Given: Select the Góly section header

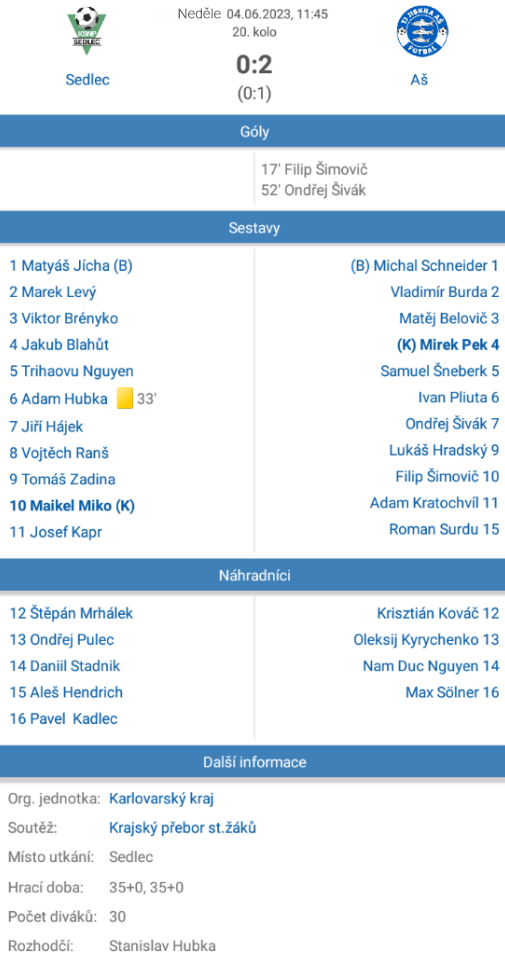Looking at the screenshot, I should (252, 131).
